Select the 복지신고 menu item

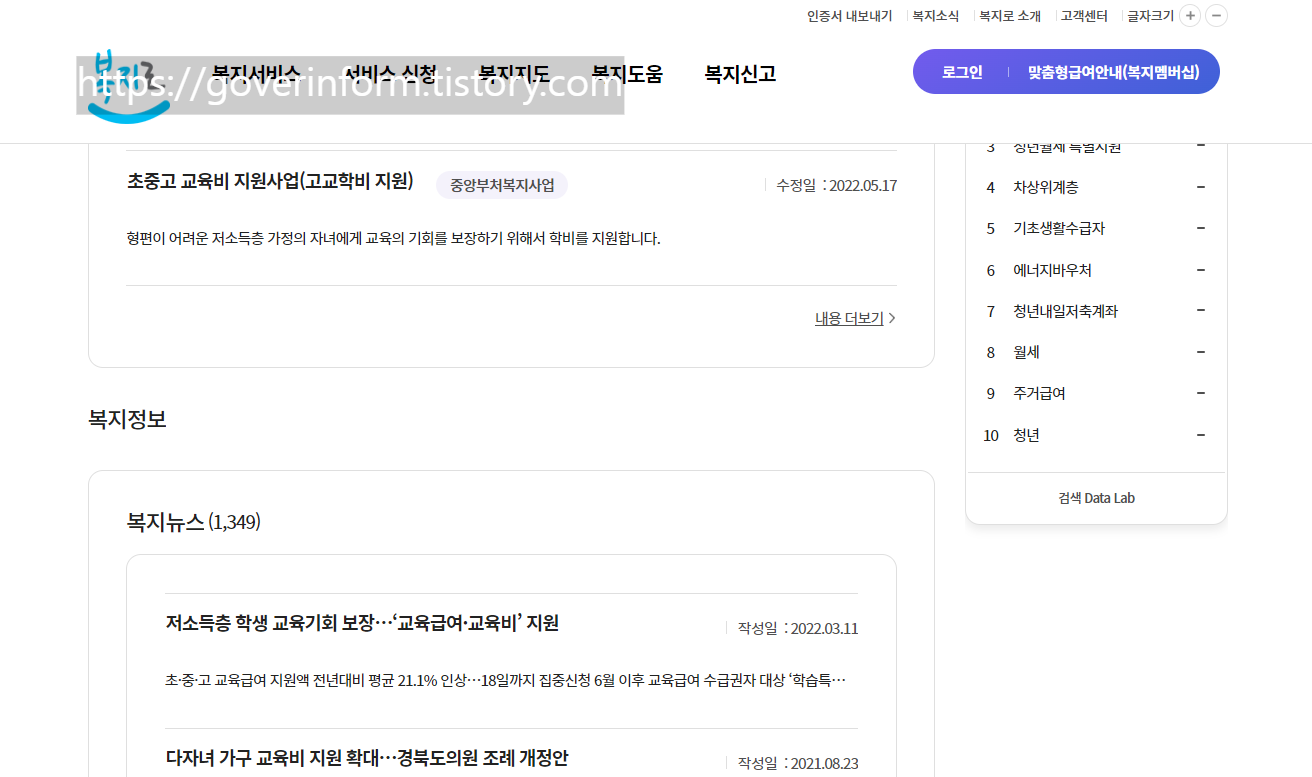(740, 73)
